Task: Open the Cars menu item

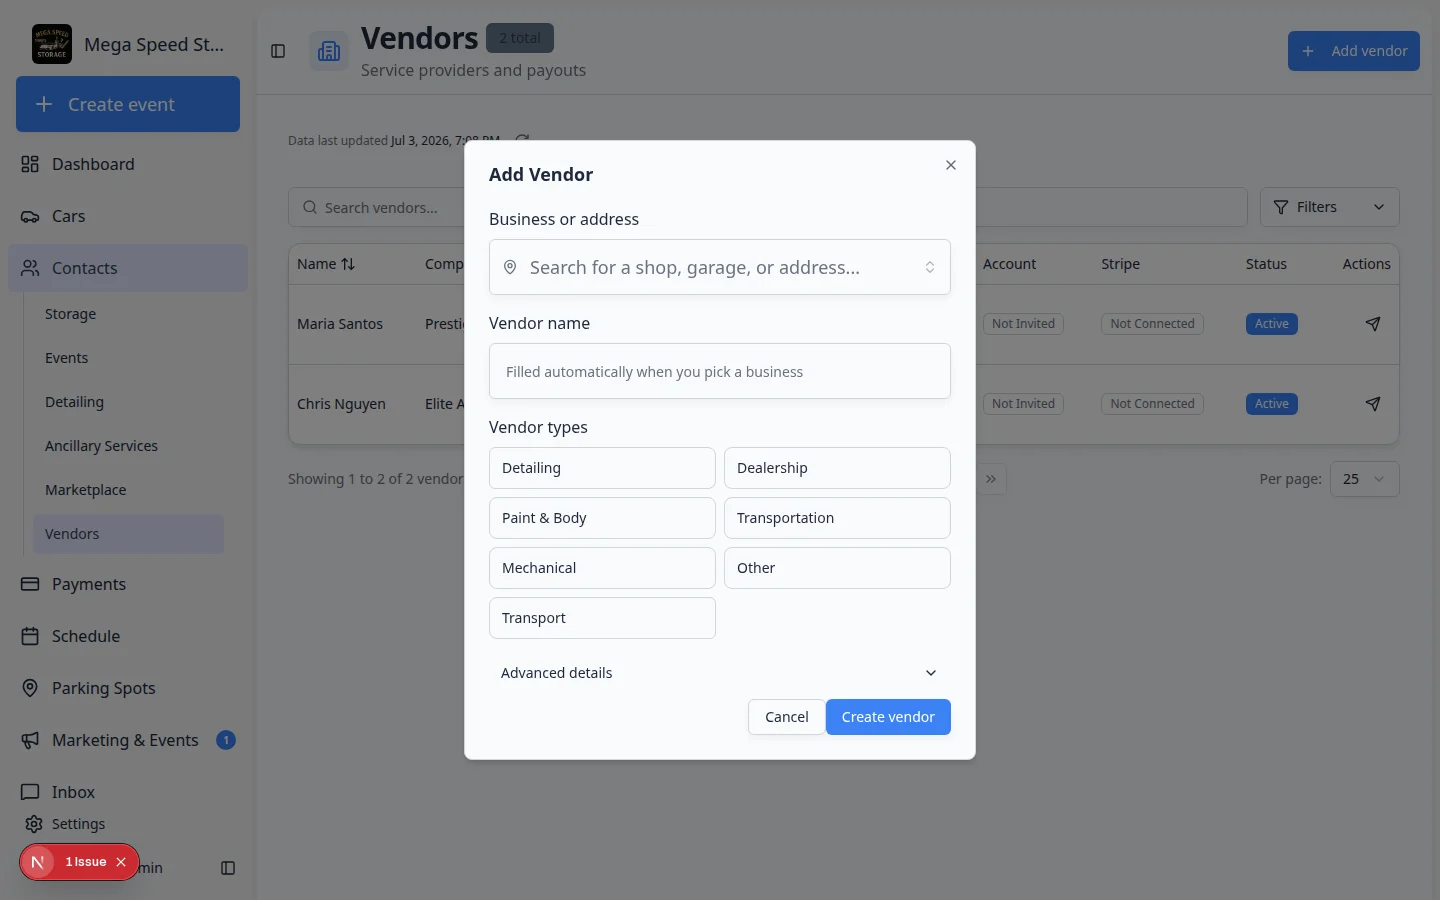Action: (x=128, y=216)
